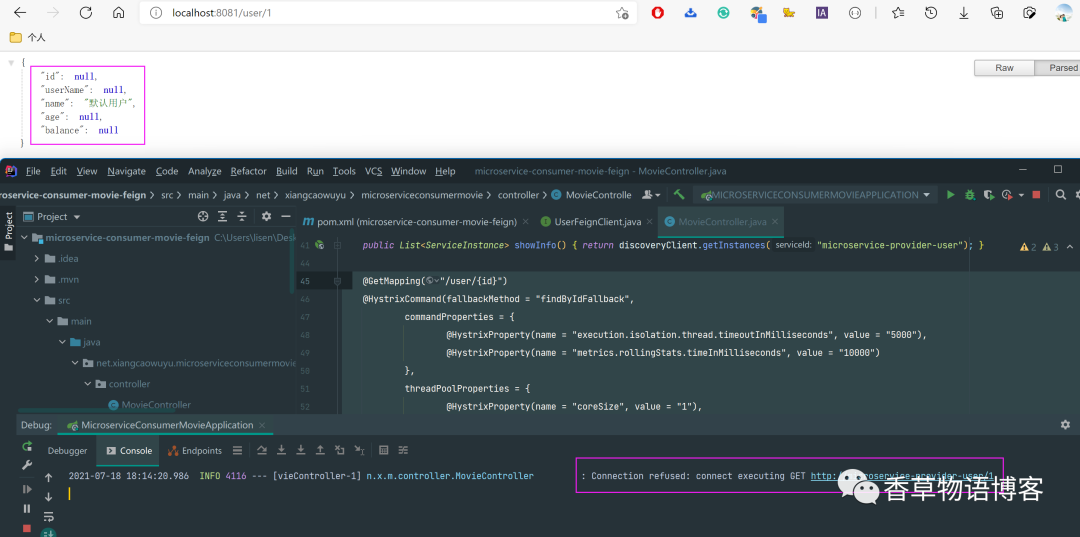The width and height of the screenshot is (1080, 537).
Task: Close the MovieController.java tab
Action: pyautogui.click(x=775, y=222)
